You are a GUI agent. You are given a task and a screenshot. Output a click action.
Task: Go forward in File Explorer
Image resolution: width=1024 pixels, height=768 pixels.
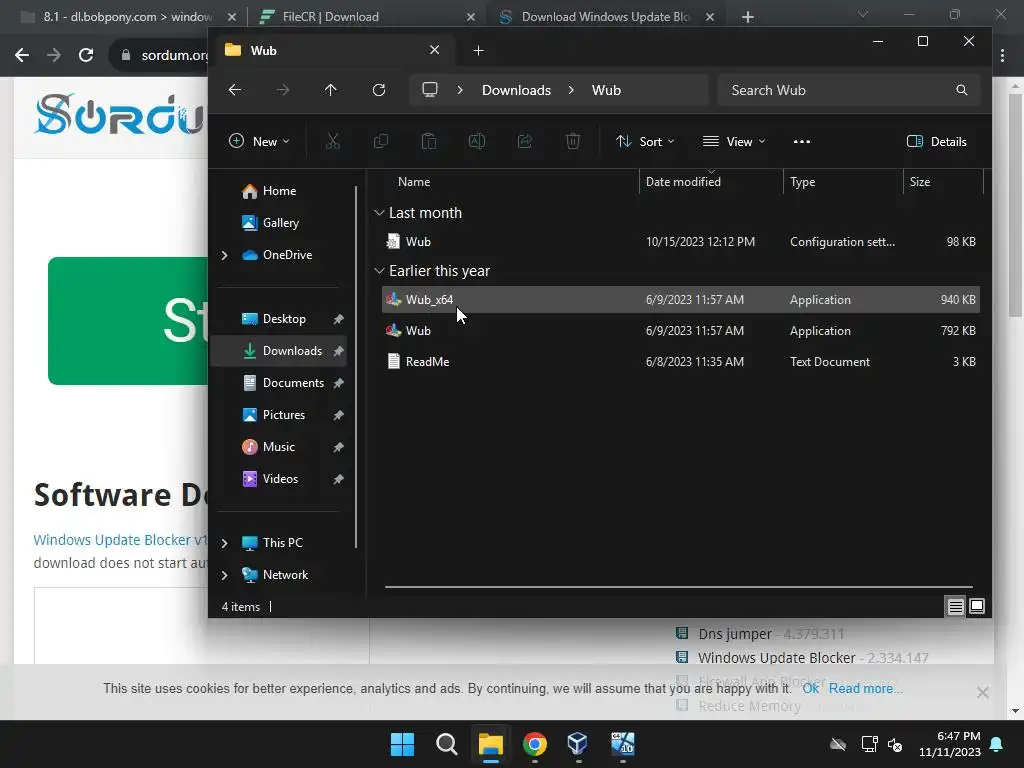click(283, 90)
